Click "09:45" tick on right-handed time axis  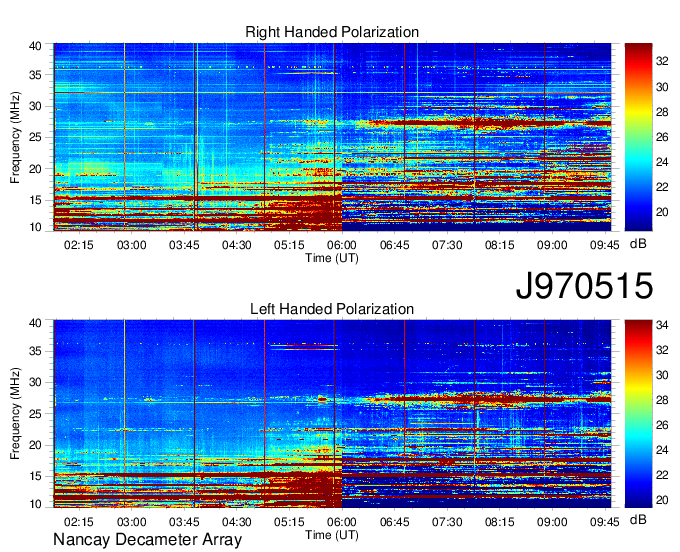click(605, 245)
